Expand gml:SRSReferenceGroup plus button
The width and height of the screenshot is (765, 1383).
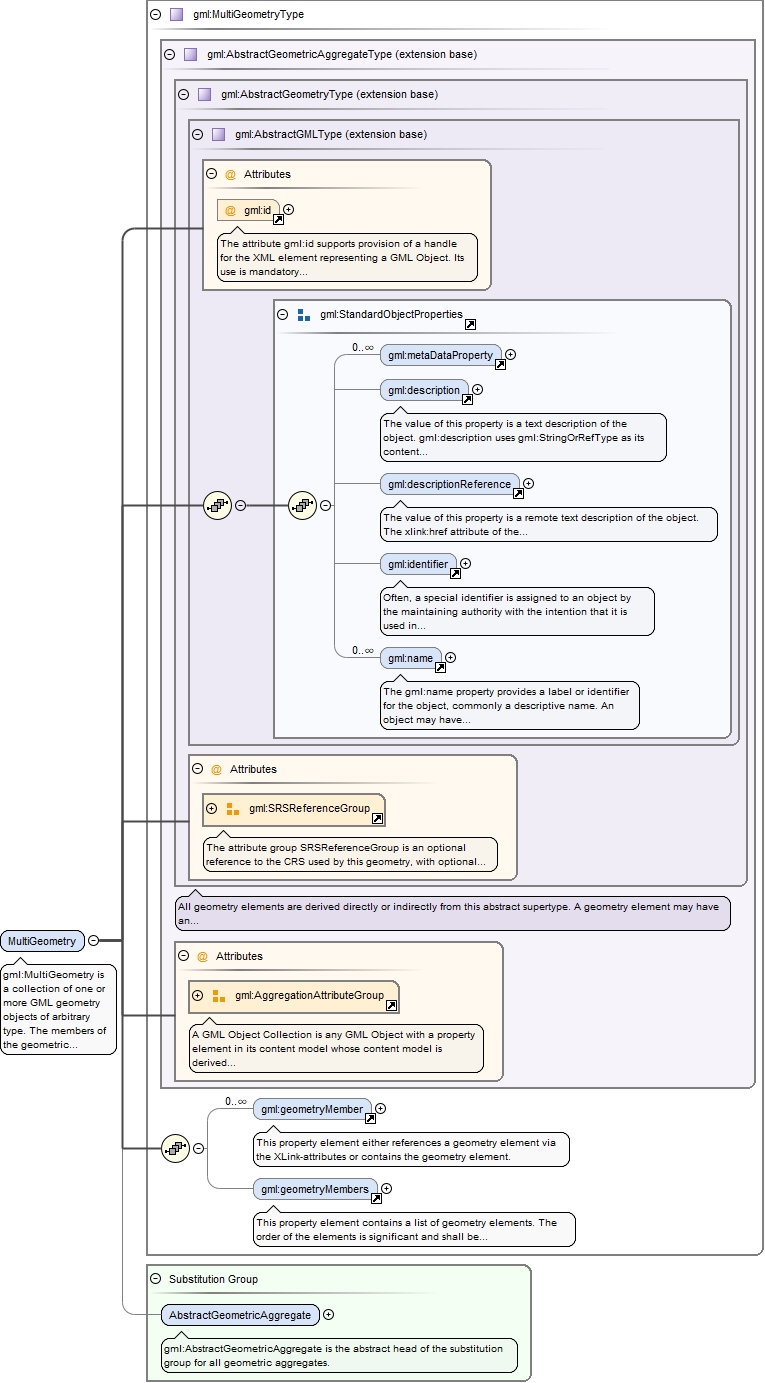tap(211, 808)
